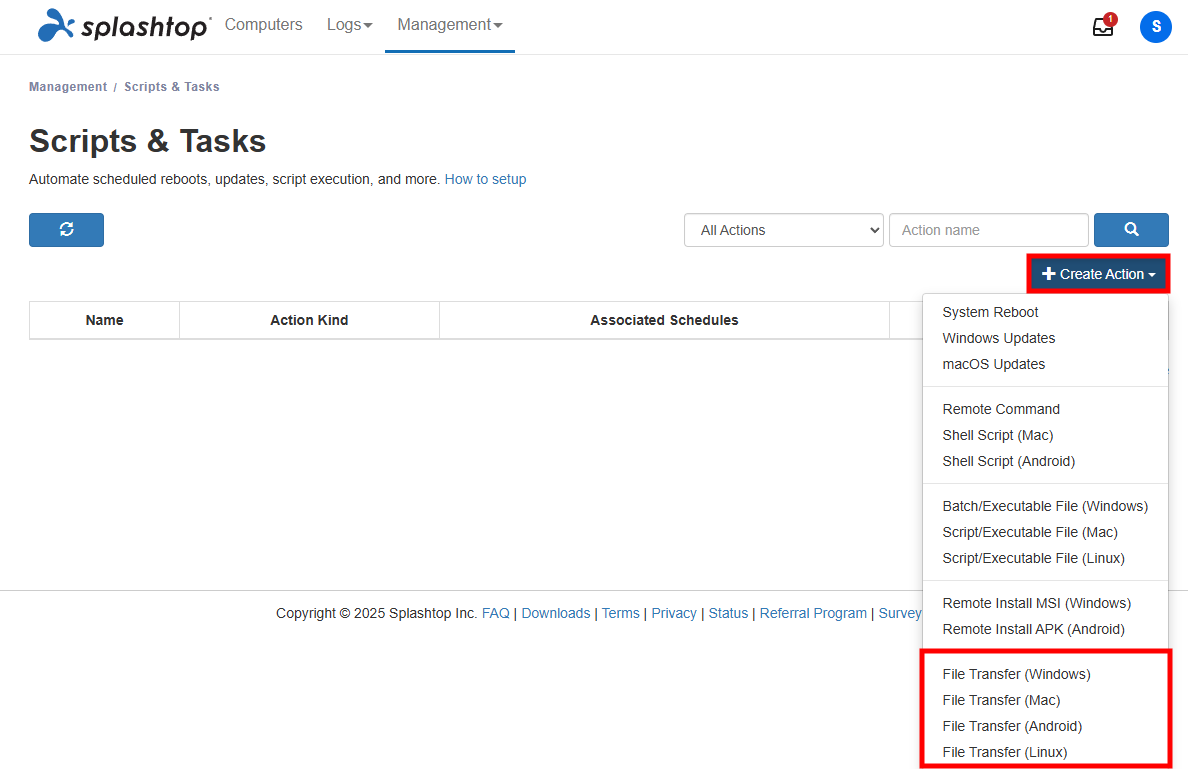Click the Action name search field
Image resolution: width=1188 pixels, height=769 pixels.
[x=989, y=230]
